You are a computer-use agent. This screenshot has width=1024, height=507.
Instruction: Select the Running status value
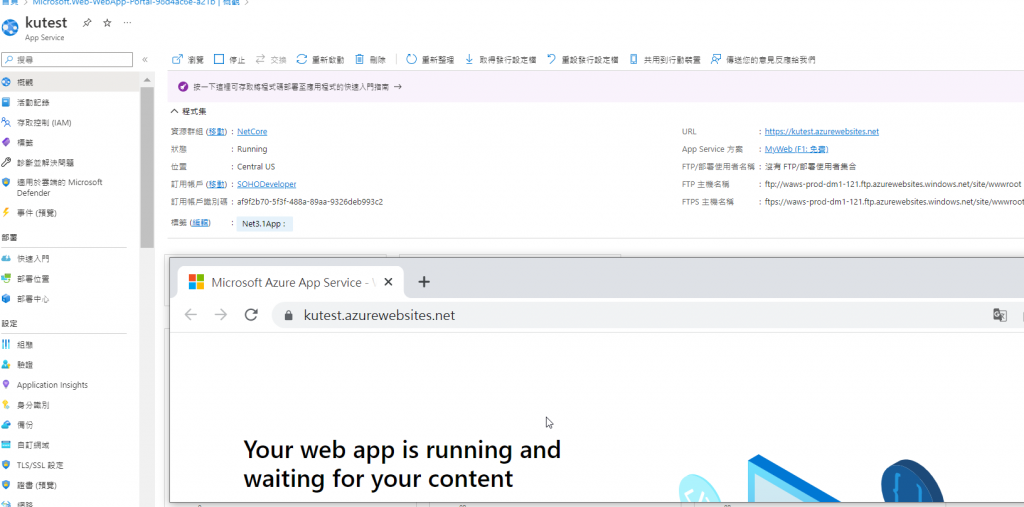pyautogui.click(x=252, y=149)
